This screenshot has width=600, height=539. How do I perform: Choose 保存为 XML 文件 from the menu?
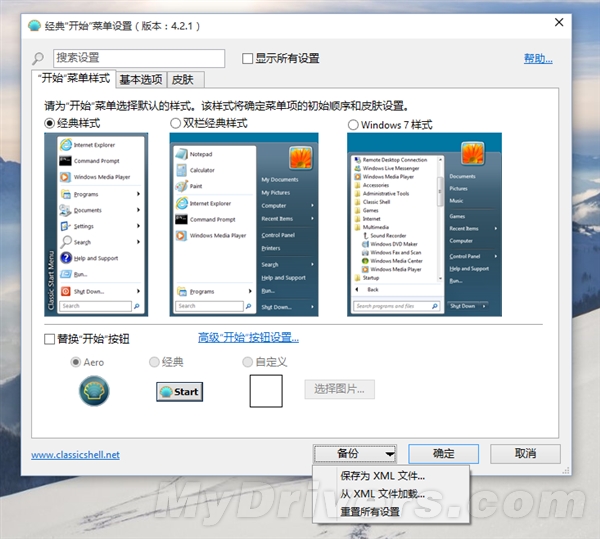[382, 476]
